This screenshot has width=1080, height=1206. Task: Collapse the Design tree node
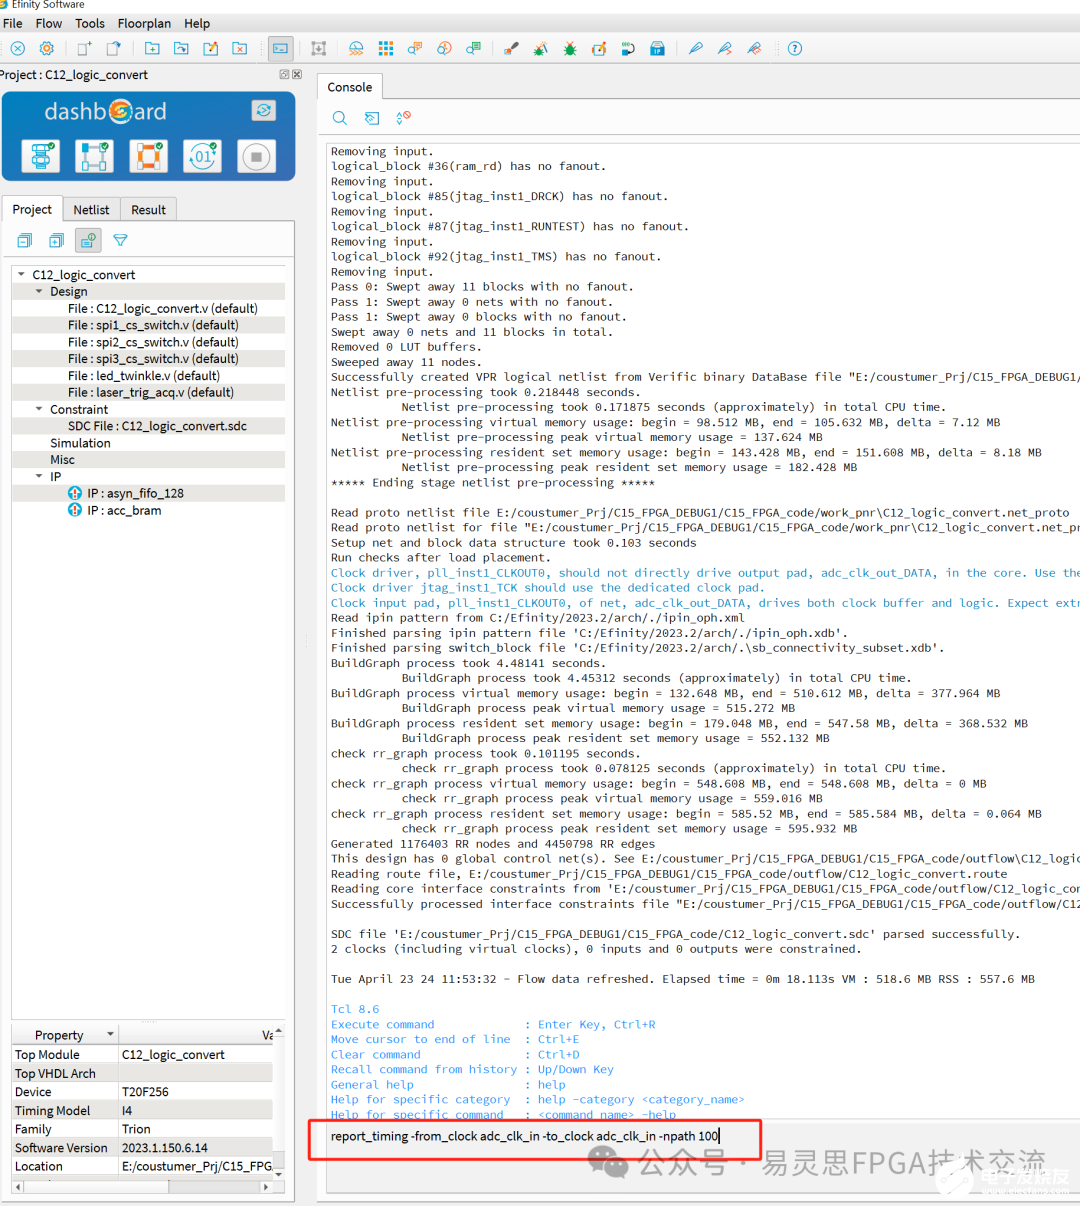point(39,291)
